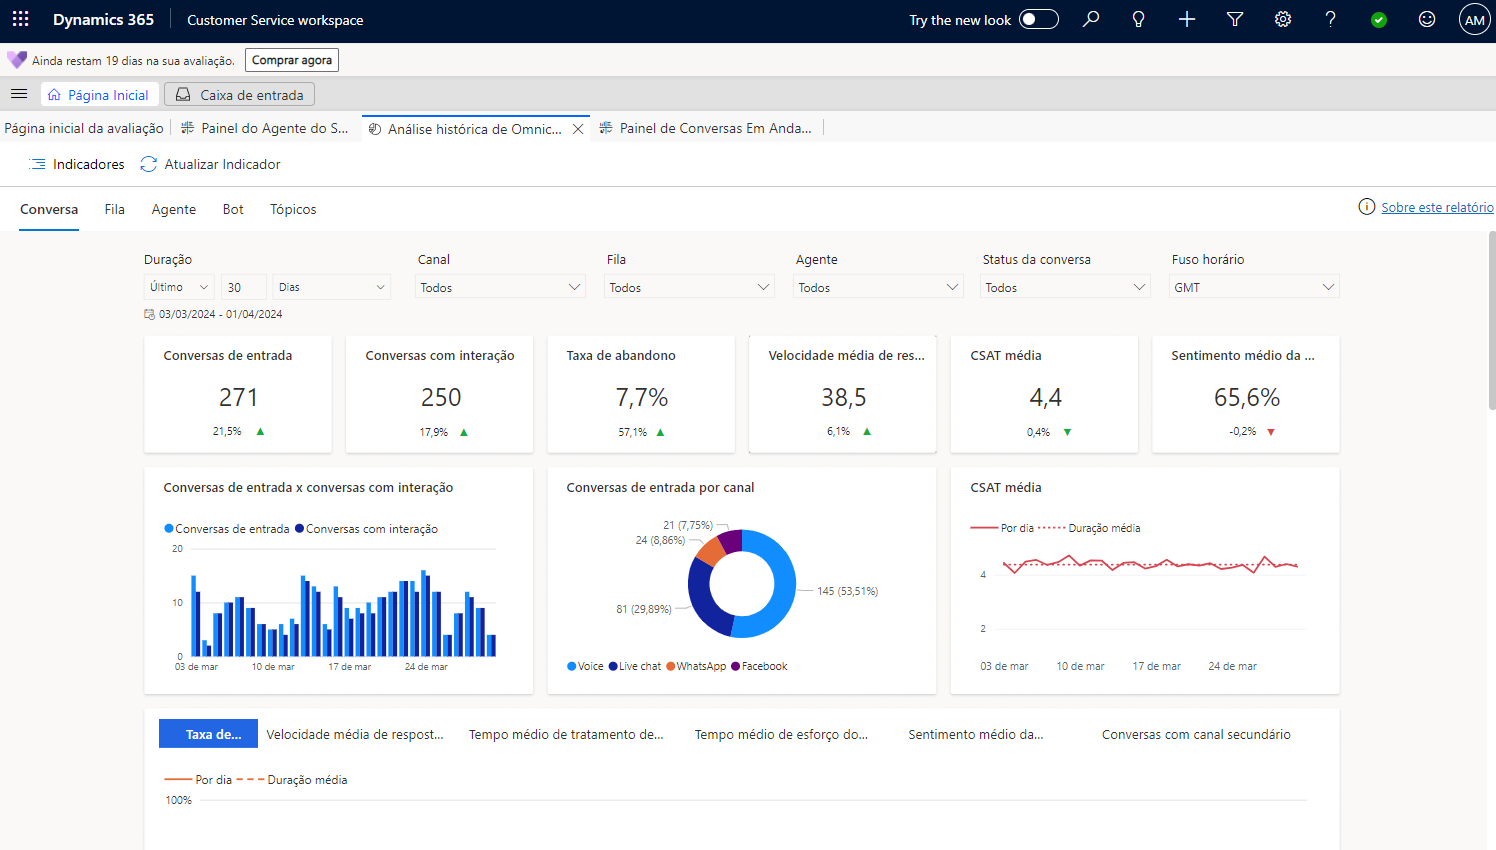1496x850 pixels.
Task: Click the Voice legend color dot
Action: tap(571, 666)
